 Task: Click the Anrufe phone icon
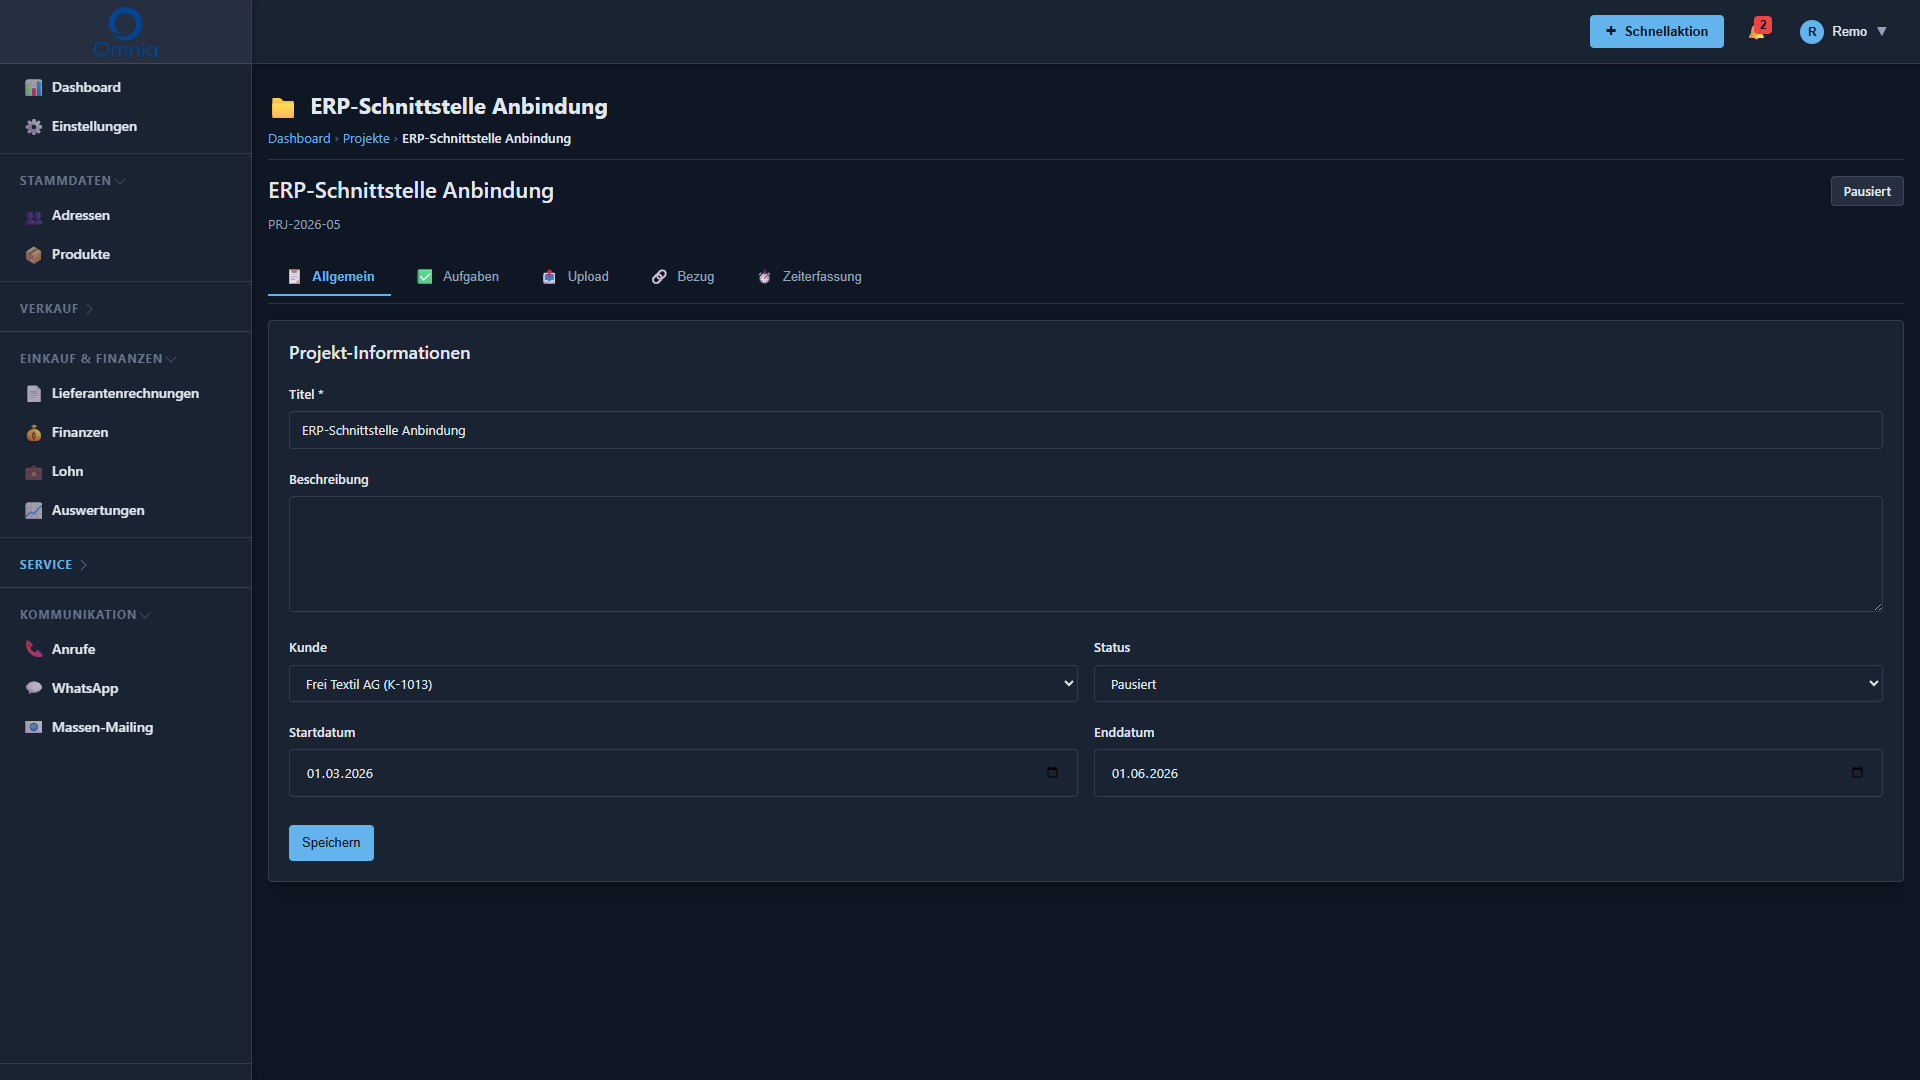click(x=34, y=649)
